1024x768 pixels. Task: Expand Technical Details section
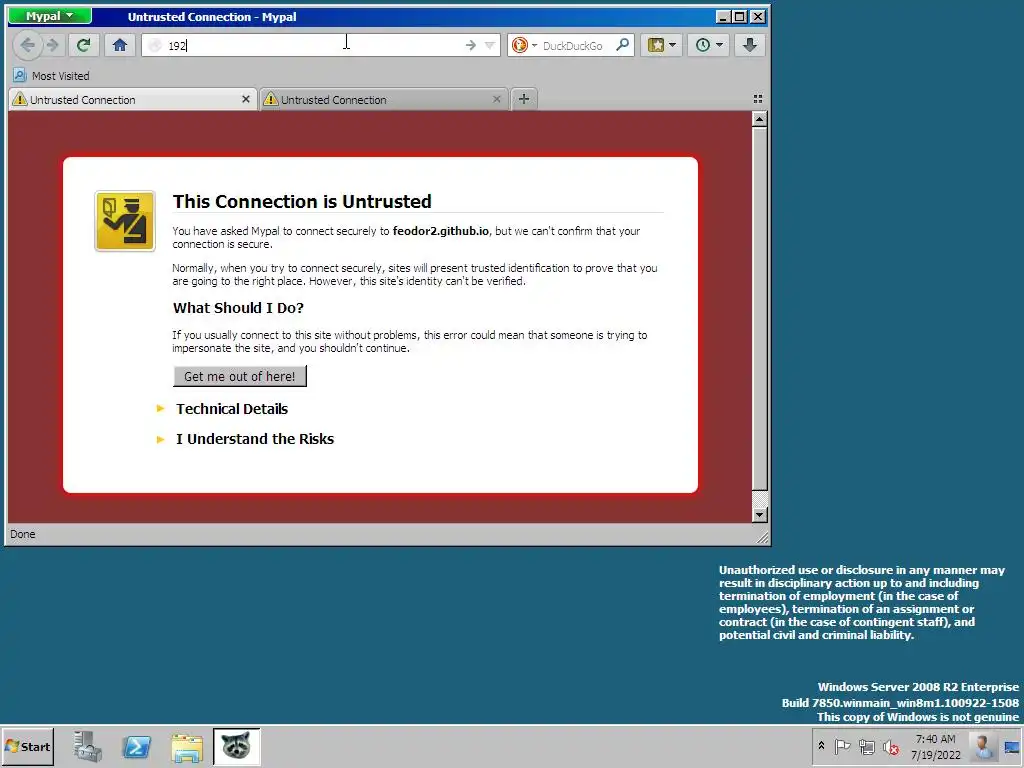point(231,409)
